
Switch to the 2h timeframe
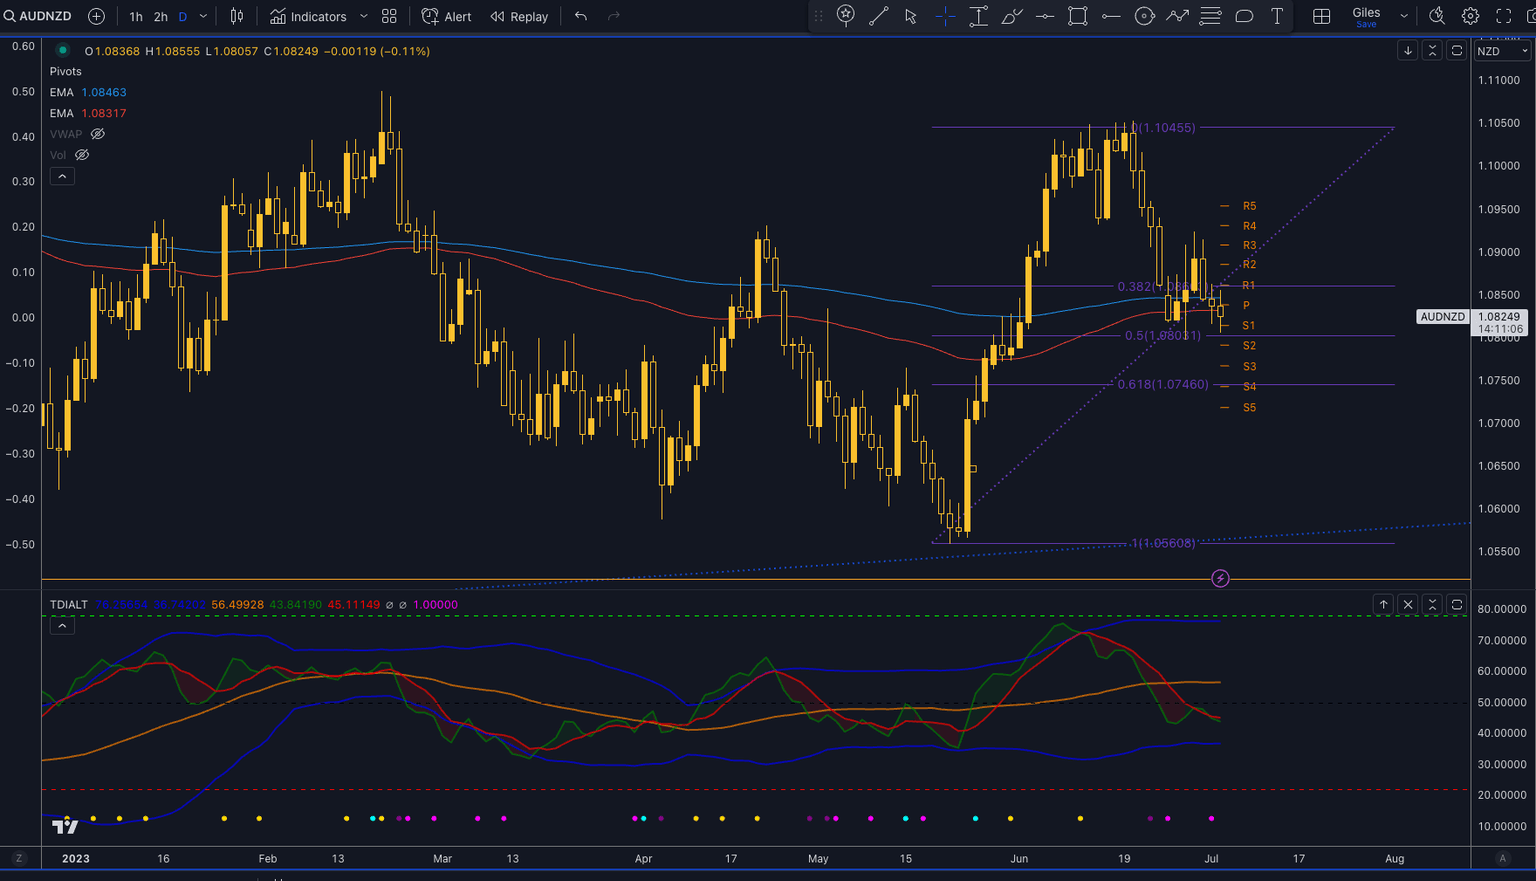click(x=160, y=16)
